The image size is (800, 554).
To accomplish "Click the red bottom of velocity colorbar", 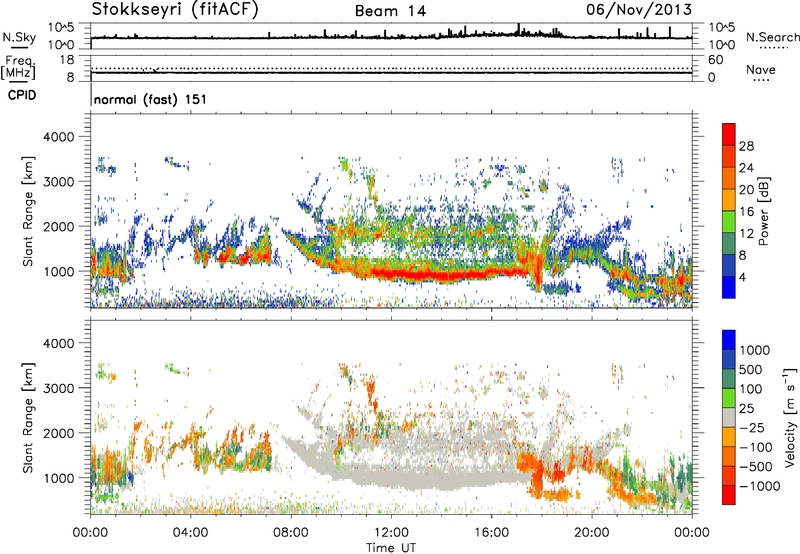I will pyautogui.click(x=729, y=495).
